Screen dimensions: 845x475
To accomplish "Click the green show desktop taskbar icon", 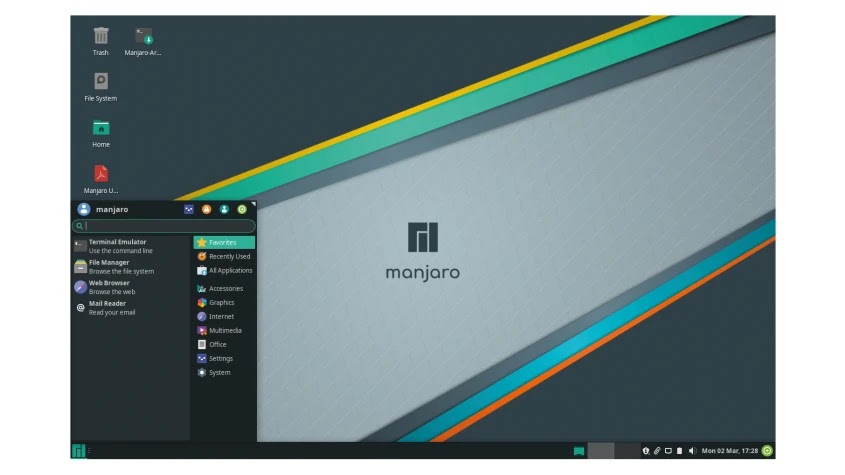I will 579,451.
